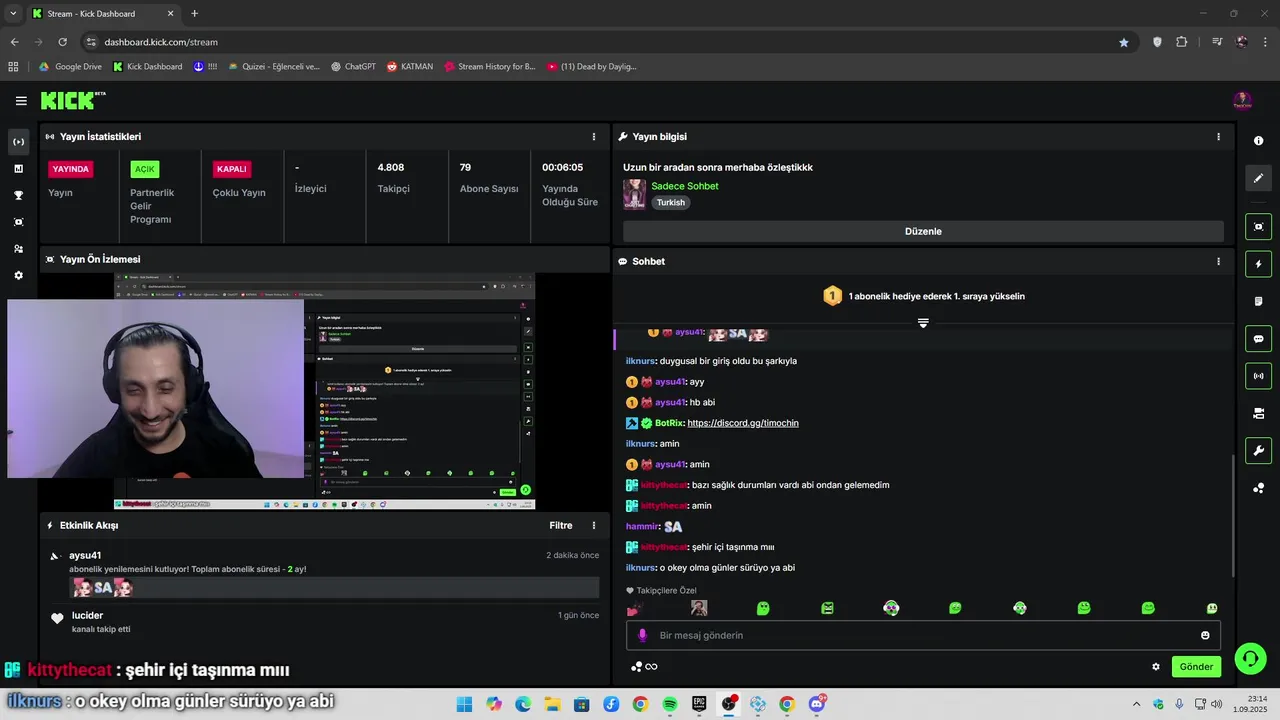Open Stream History bookmark
This screenshot has height=720, width=1280.
pos(489,67)
